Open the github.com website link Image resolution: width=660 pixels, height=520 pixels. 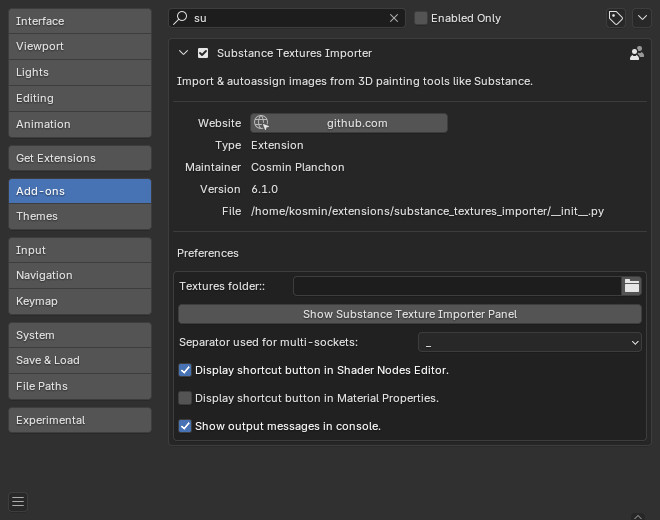(x=349, y=123)
